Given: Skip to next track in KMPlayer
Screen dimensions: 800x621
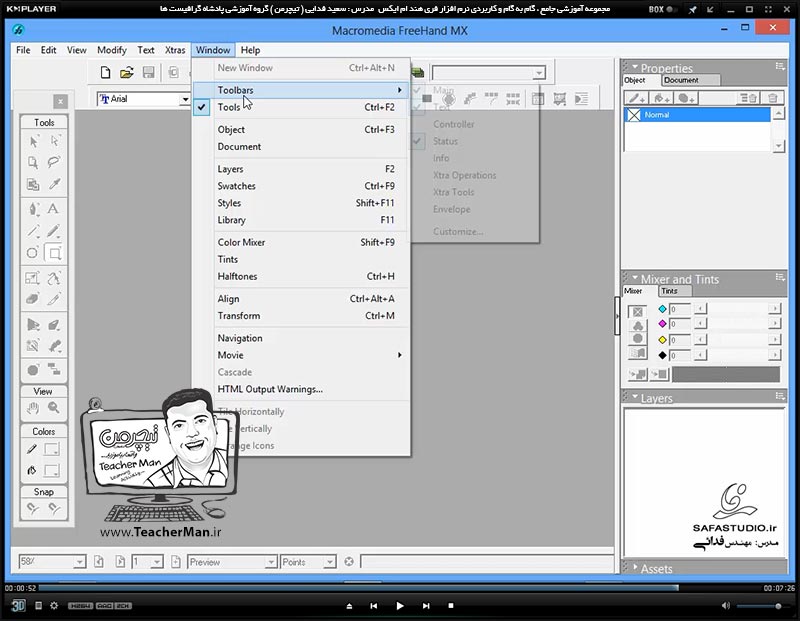Looking at the screenshot, I should [x=426, y=606].
